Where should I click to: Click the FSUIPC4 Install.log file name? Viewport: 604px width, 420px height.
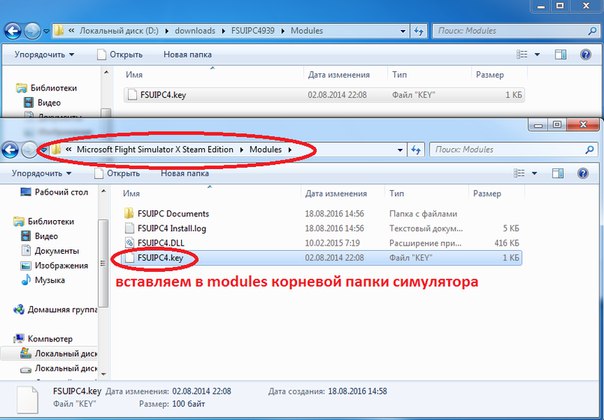[x=171, y=228]
